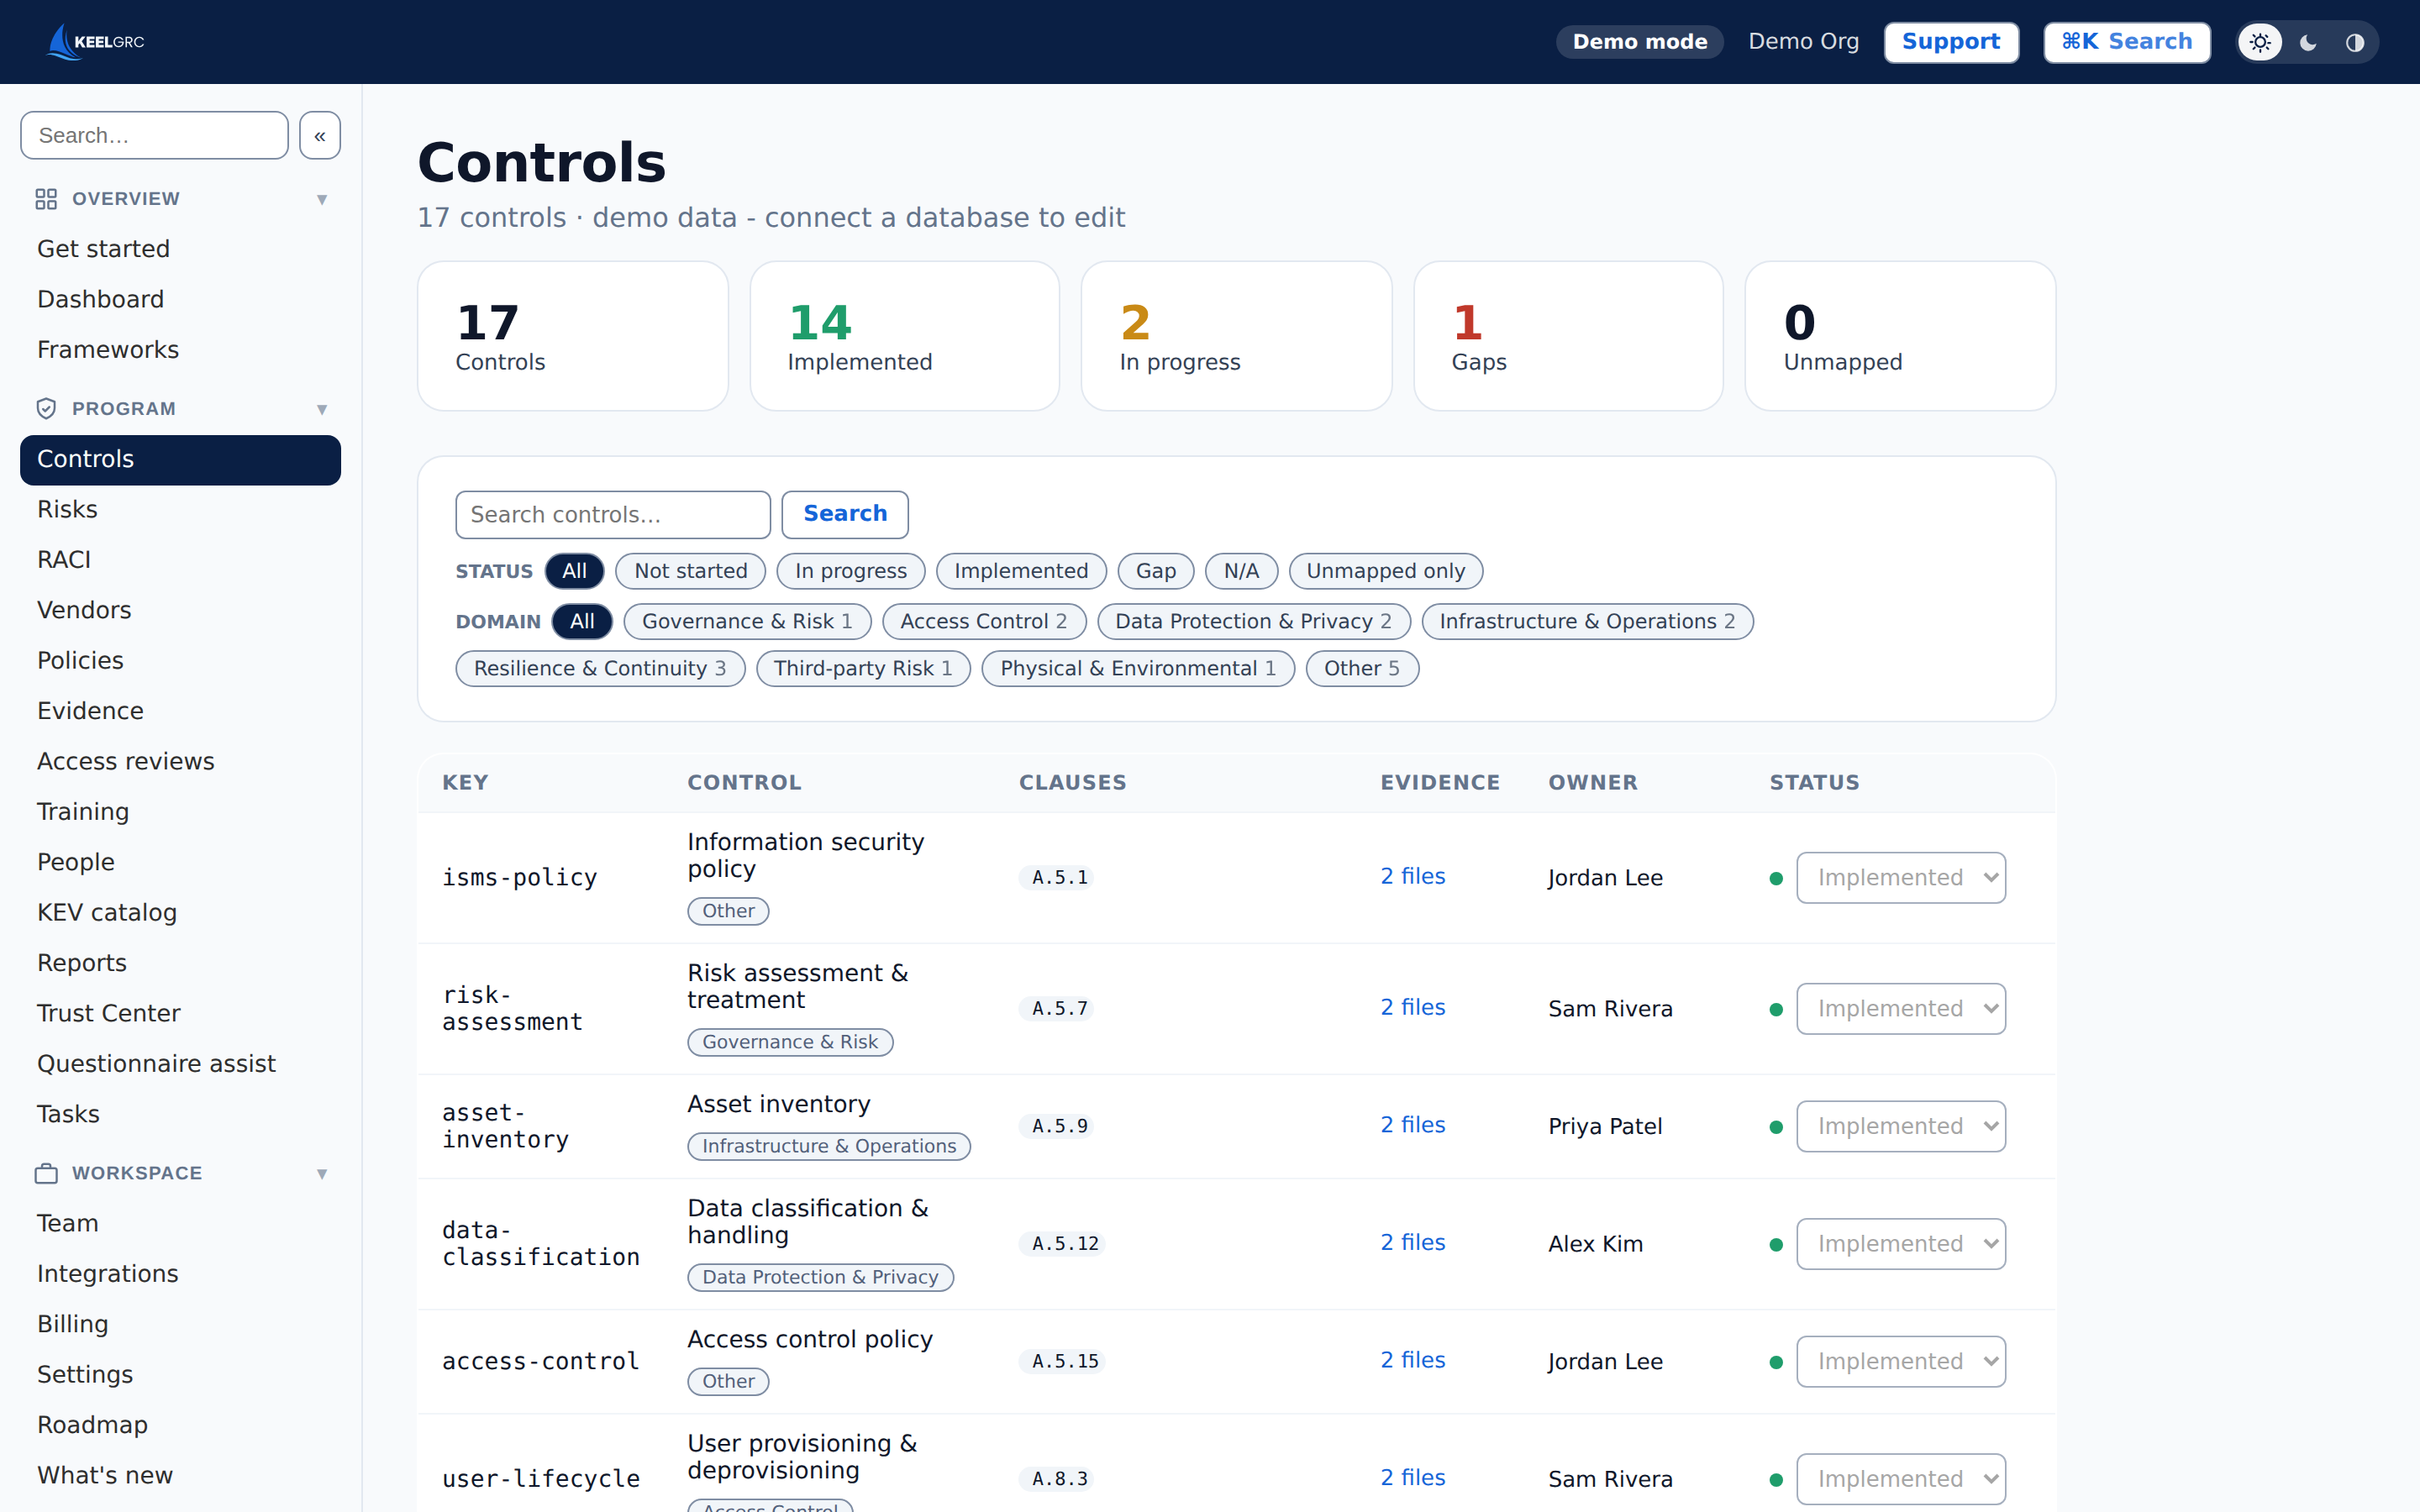
Task: Collapse the Program section arrow
Action: coord(322,409)
